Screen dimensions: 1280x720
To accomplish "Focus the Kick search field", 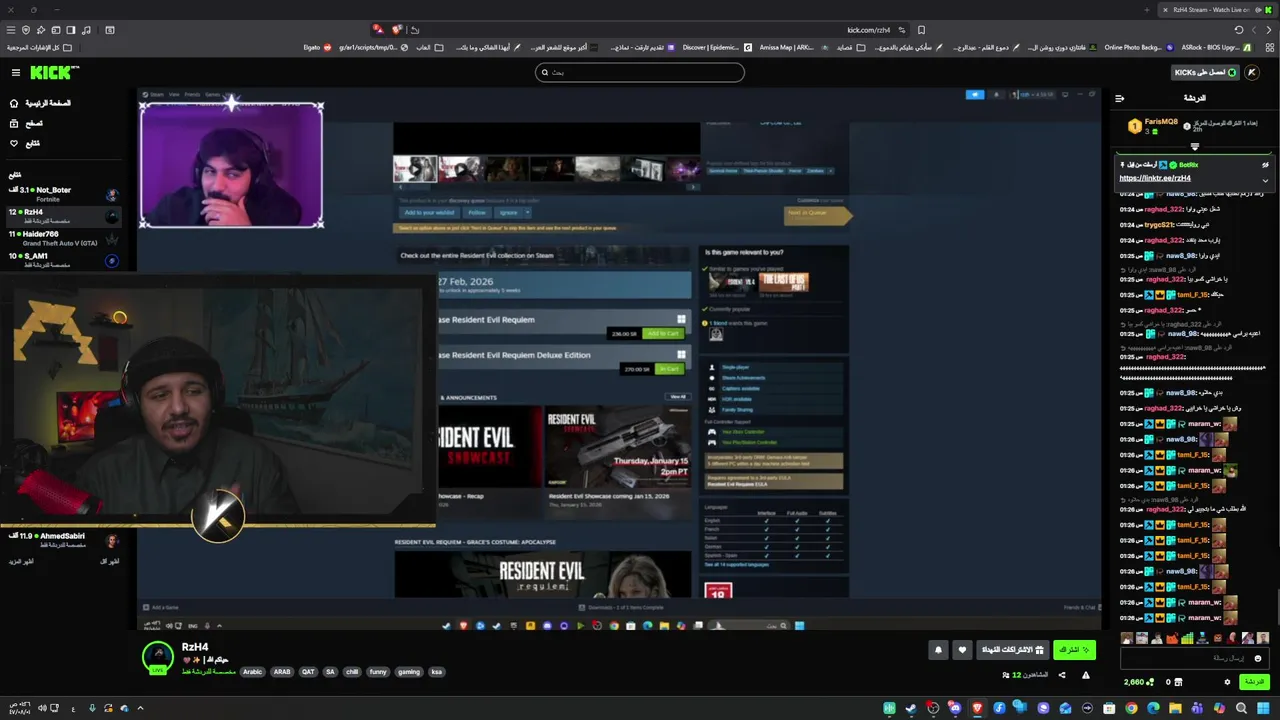I will point(640,72).
